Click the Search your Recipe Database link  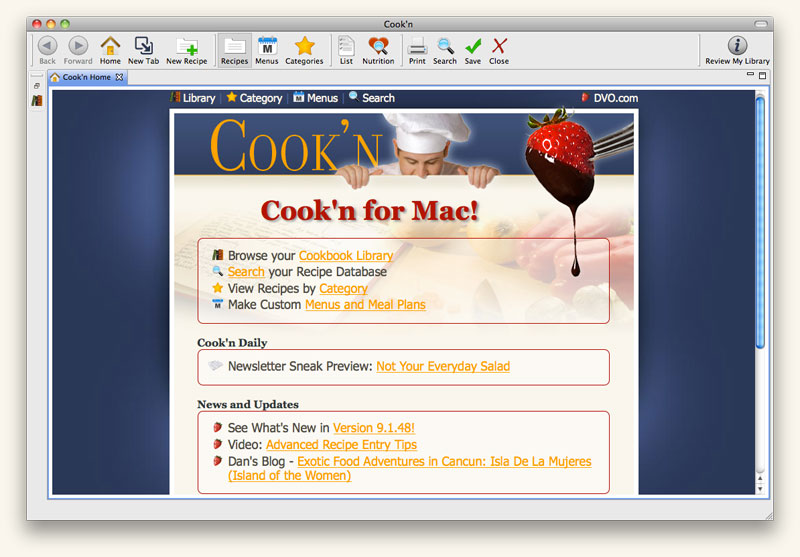[246, 272]
